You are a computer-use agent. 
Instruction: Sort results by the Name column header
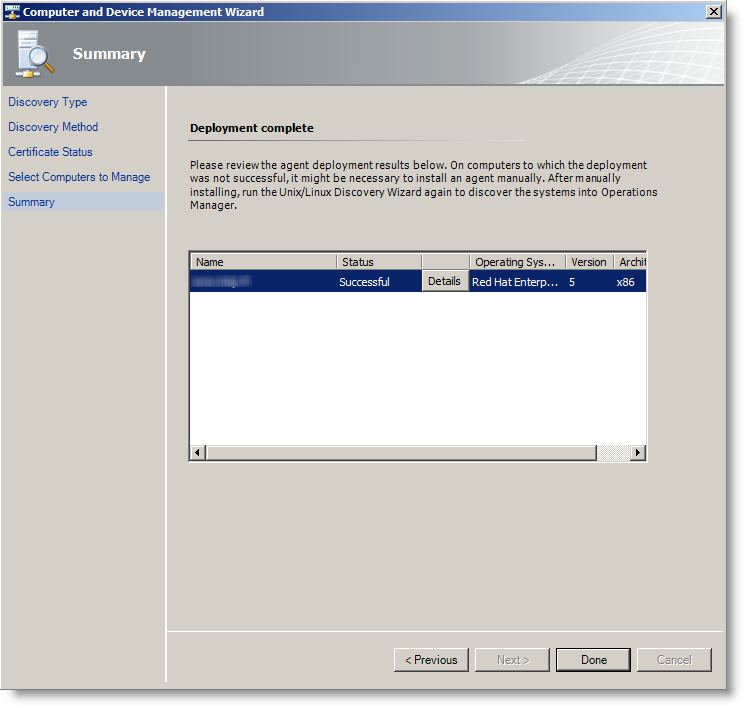click(263, 262)
